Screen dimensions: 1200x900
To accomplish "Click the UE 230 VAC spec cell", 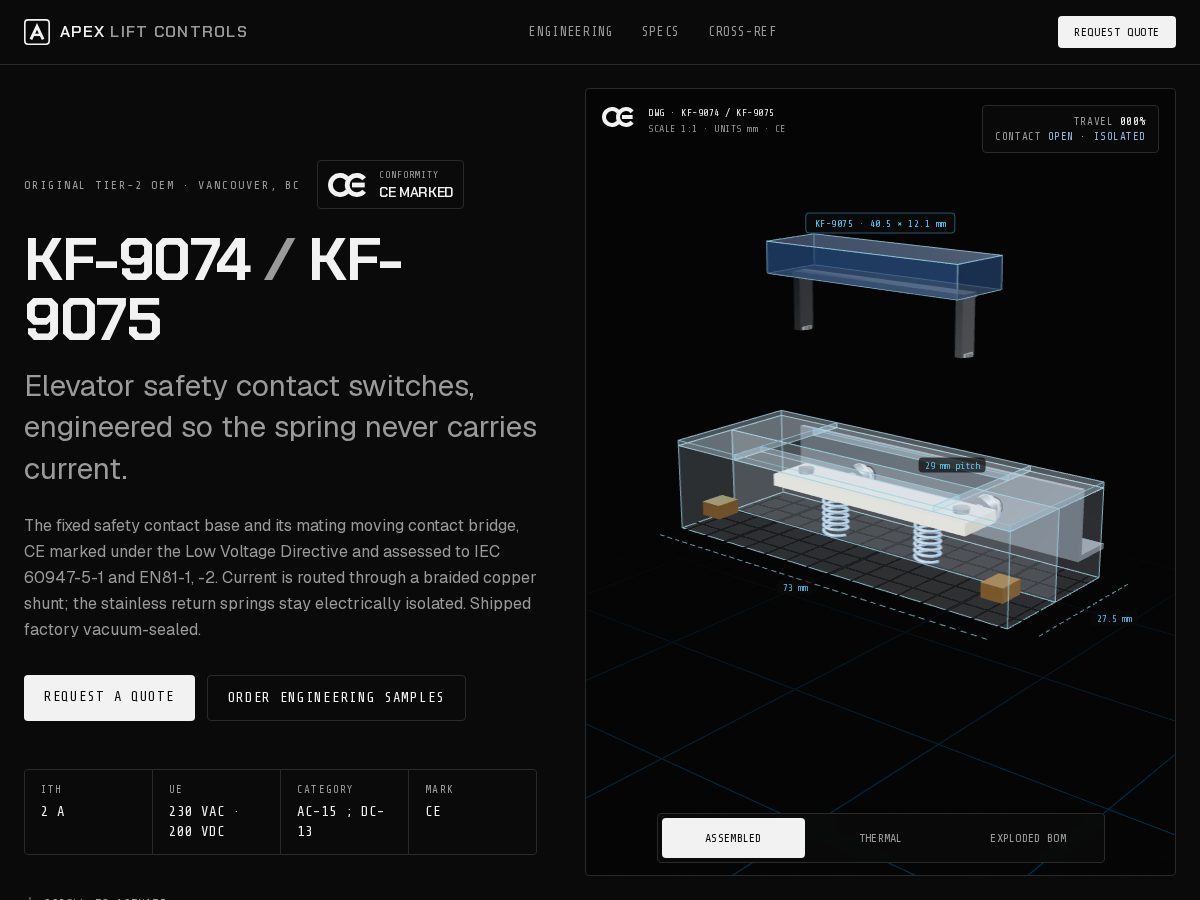I will pos(216,812).
